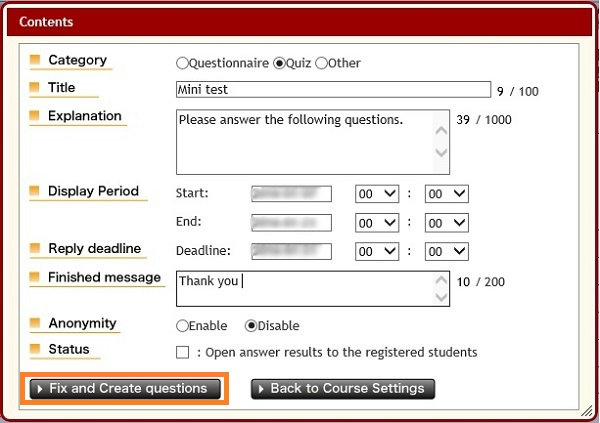Select Disable for anonymity
Image resolution: width=600 pixels, height=423 pixels.
pos(251,326)
